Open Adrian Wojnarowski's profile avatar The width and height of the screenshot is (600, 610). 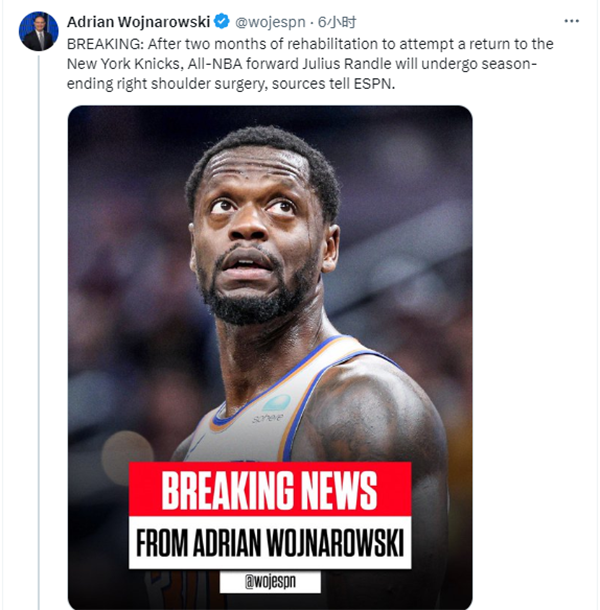click(39, 31)
